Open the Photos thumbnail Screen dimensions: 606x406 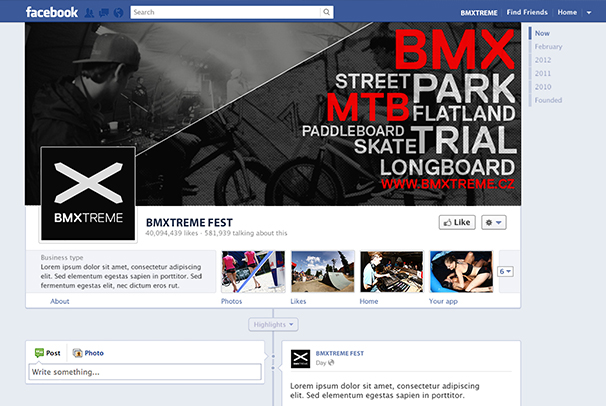(246, 271)
